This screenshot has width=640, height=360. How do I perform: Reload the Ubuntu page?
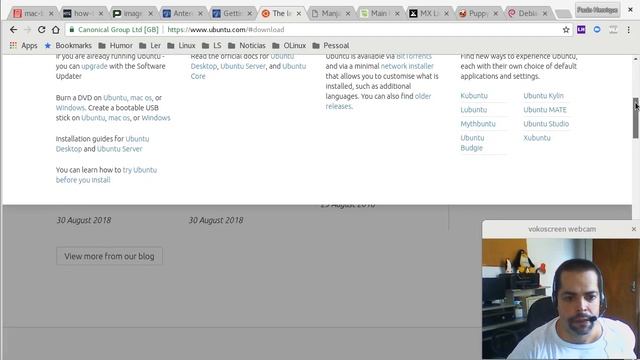click(x=41, y=29)
